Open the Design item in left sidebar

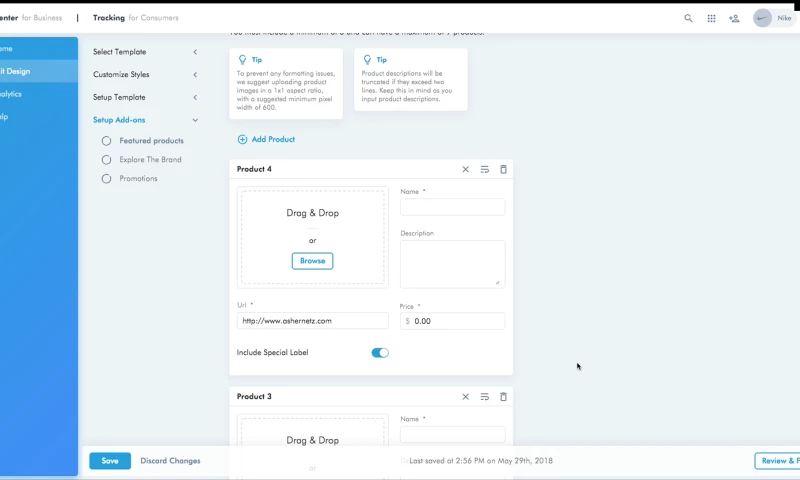point(39,71)
